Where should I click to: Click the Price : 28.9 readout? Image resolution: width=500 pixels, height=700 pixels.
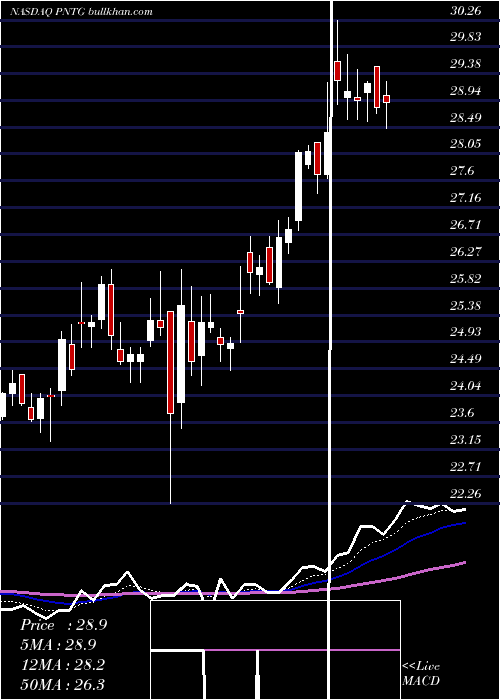click(63, 625)
